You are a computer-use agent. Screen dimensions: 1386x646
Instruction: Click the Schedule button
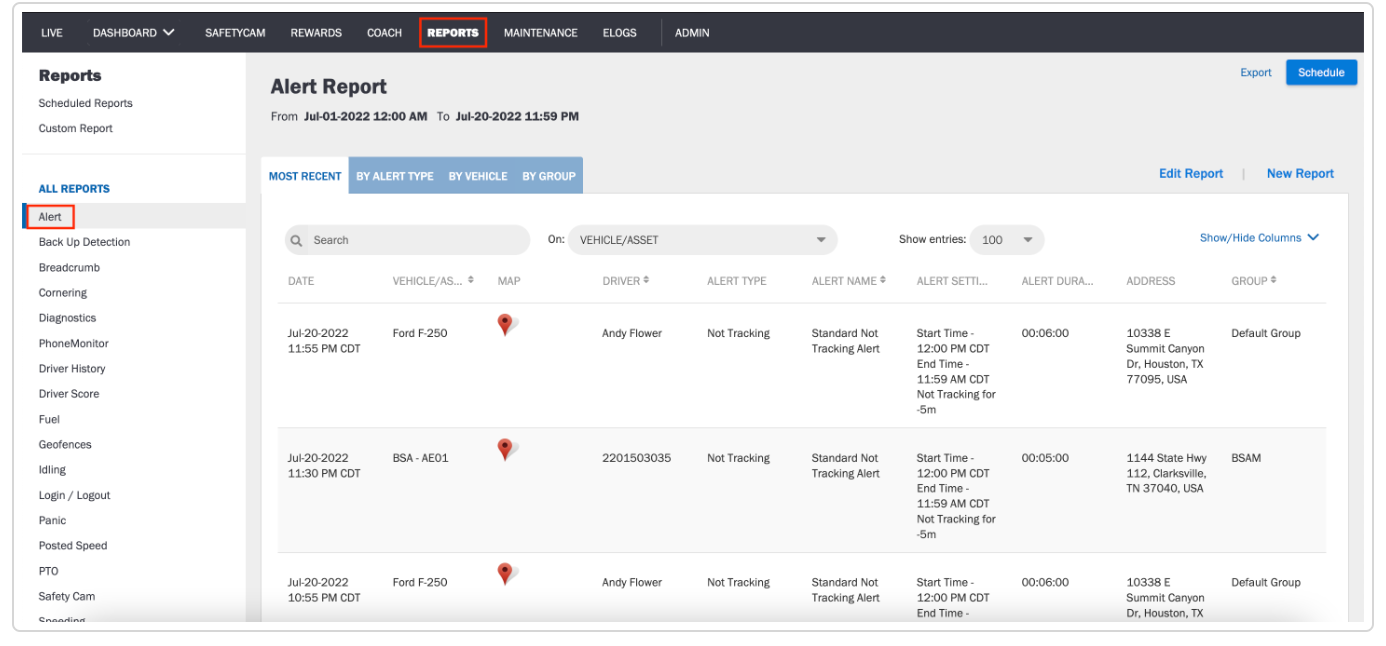(x=1321, y=72)
